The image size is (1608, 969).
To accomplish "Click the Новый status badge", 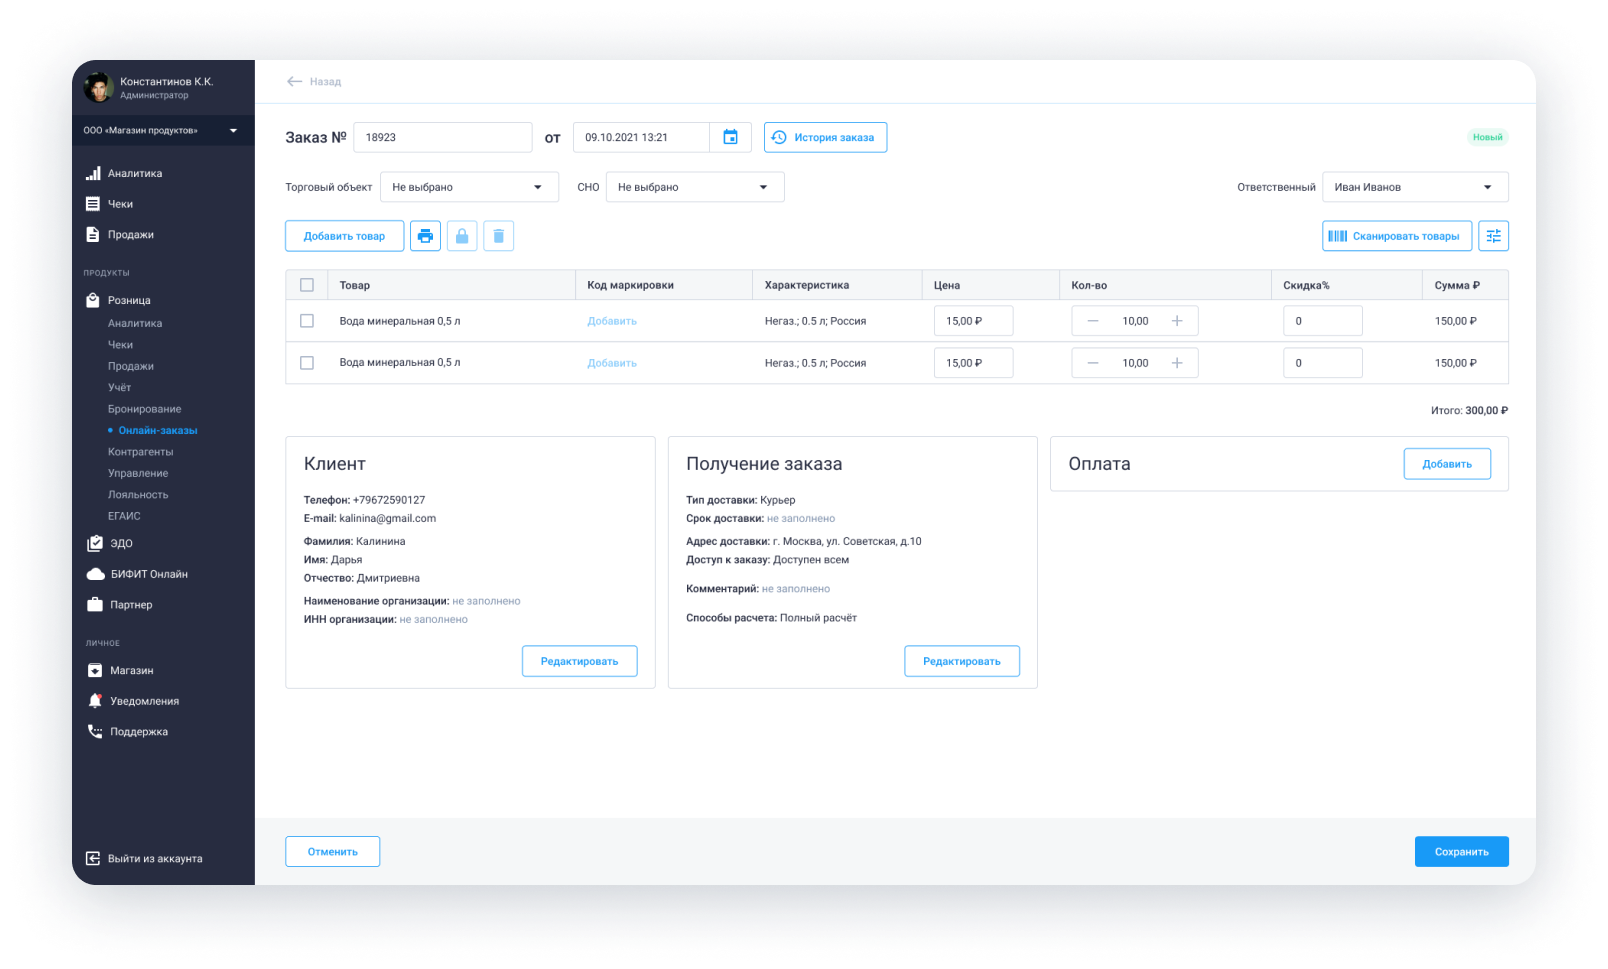I will tap(1487, 137).
